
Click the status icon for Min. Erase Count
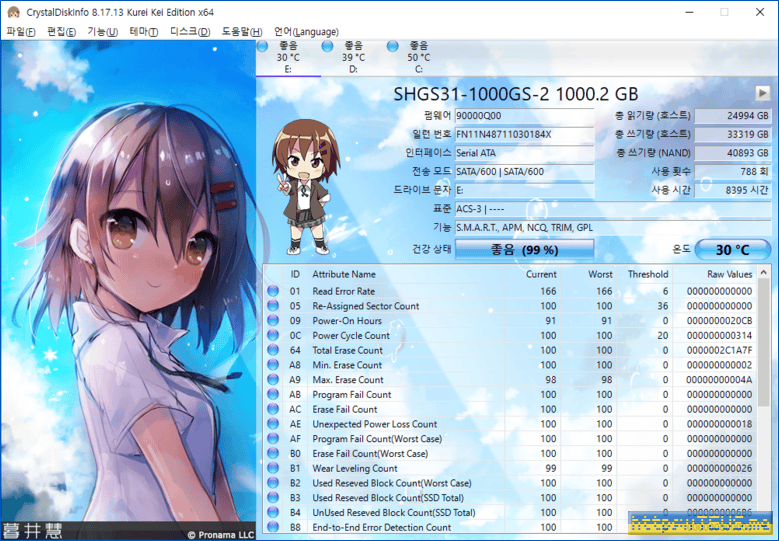tap(273, 365)
